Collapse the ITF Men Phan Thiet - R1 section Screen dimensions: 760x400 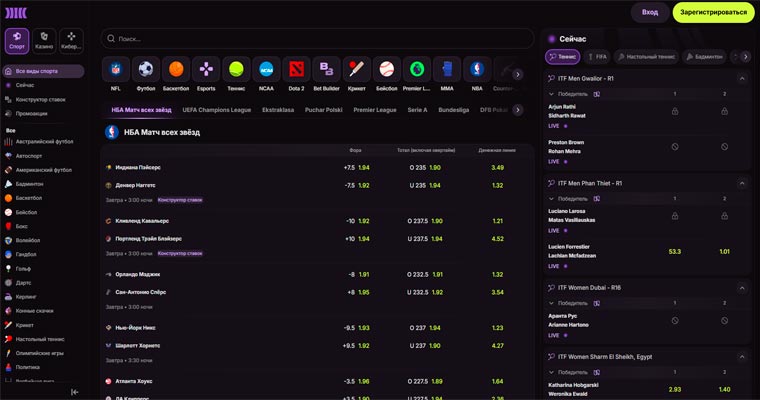tap(742, 183)
